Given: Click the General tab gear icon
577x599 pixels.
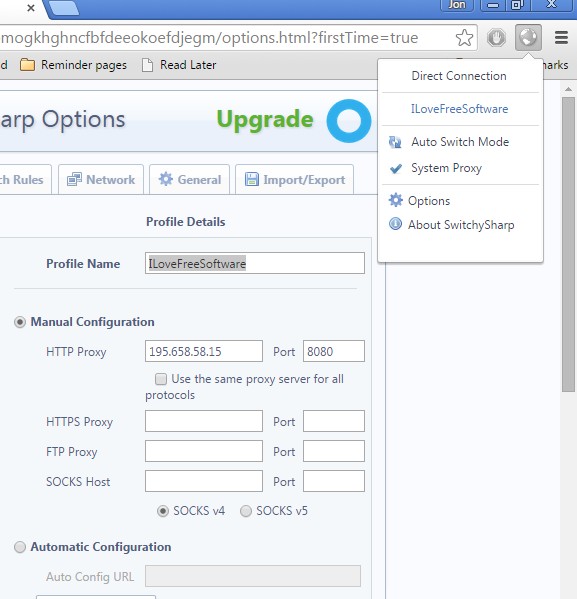Looking at the screenshot, I should 165,179.
